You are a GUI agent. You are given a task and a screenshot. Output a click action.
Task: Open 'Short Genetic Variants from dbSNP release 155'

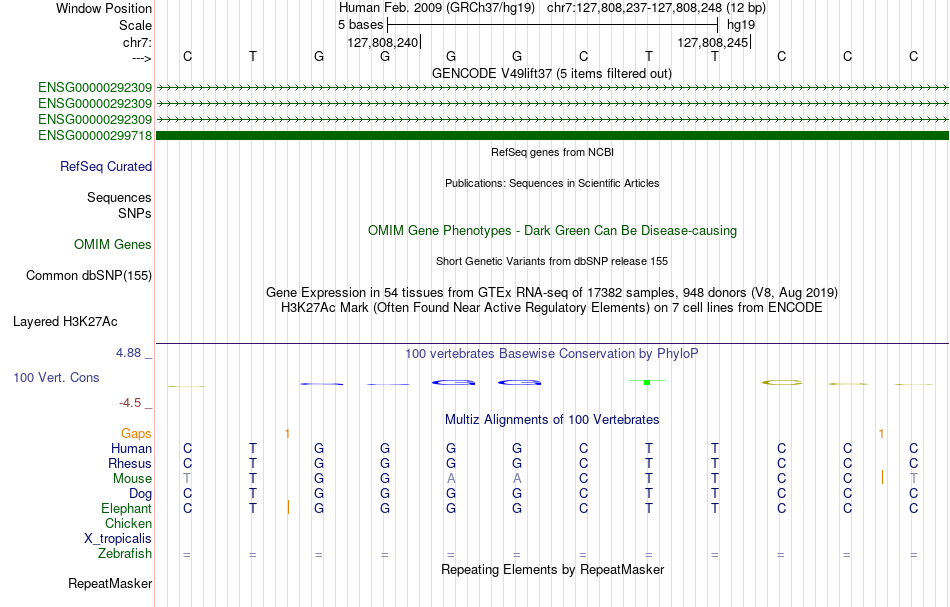pyautogui.click(x=552, y=261)
